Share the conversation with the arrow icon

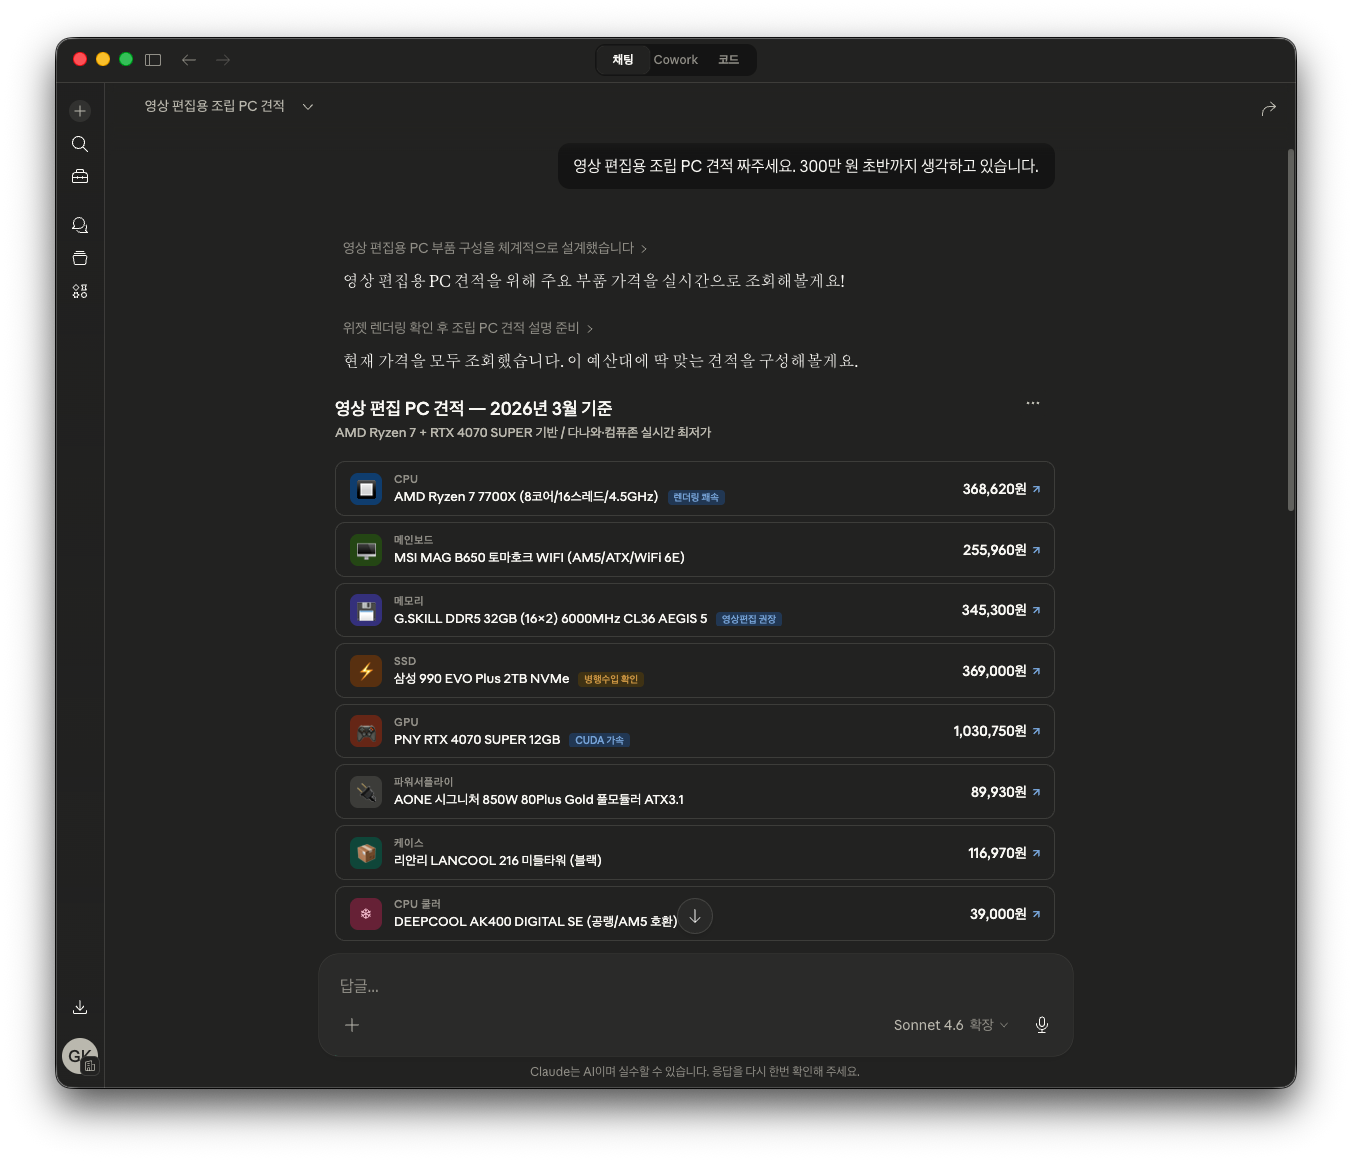[x=1268, y=108]
